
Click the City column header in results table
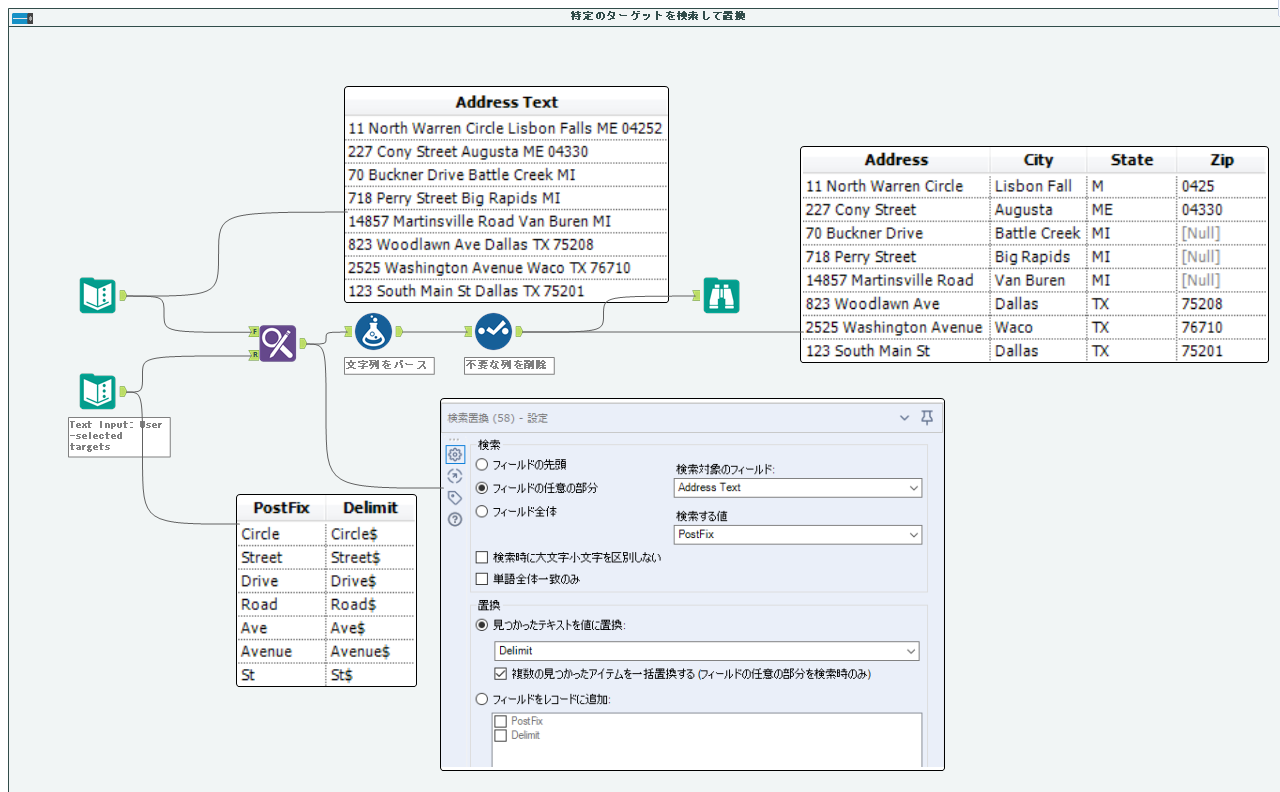[x=1038, y=160]
